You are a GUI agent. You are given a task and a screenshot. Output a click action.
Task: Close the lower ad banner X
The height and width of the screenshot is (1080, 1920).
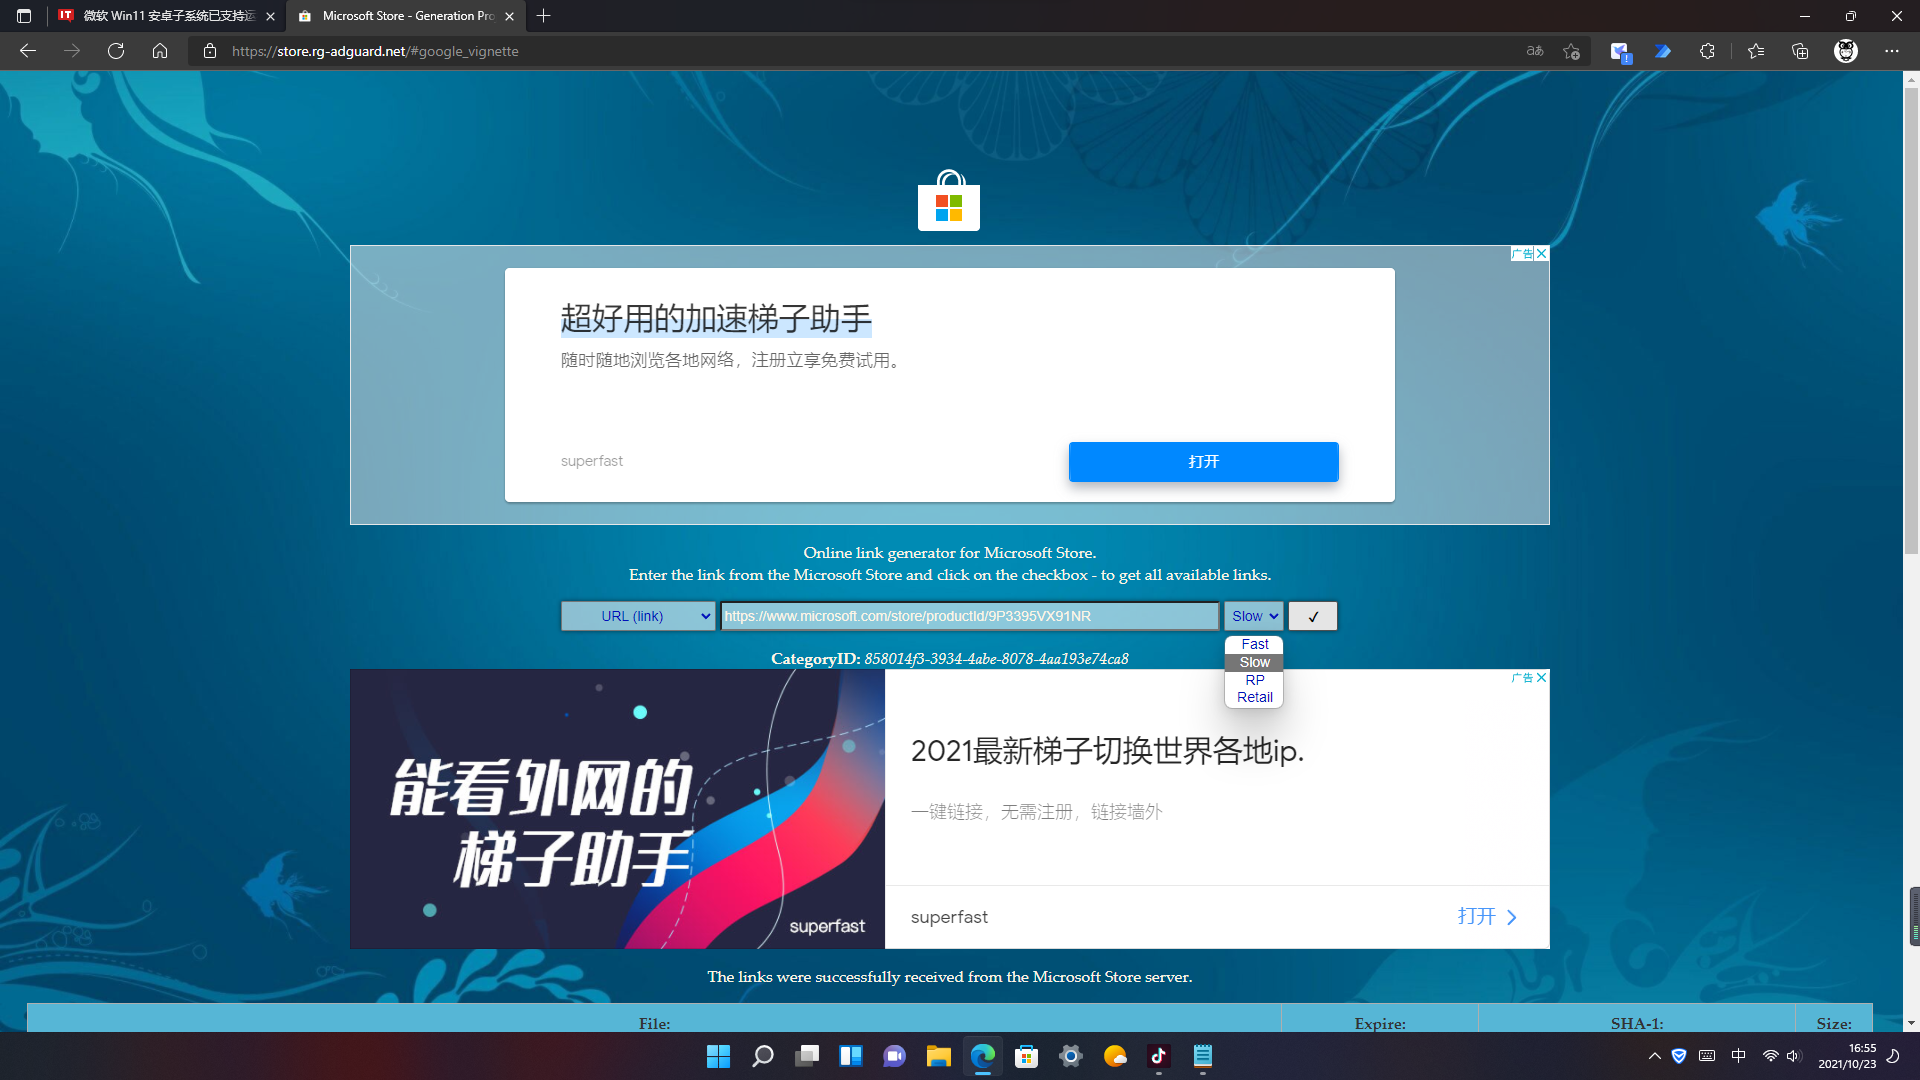pyautogui.click(x=1542, y=677)
